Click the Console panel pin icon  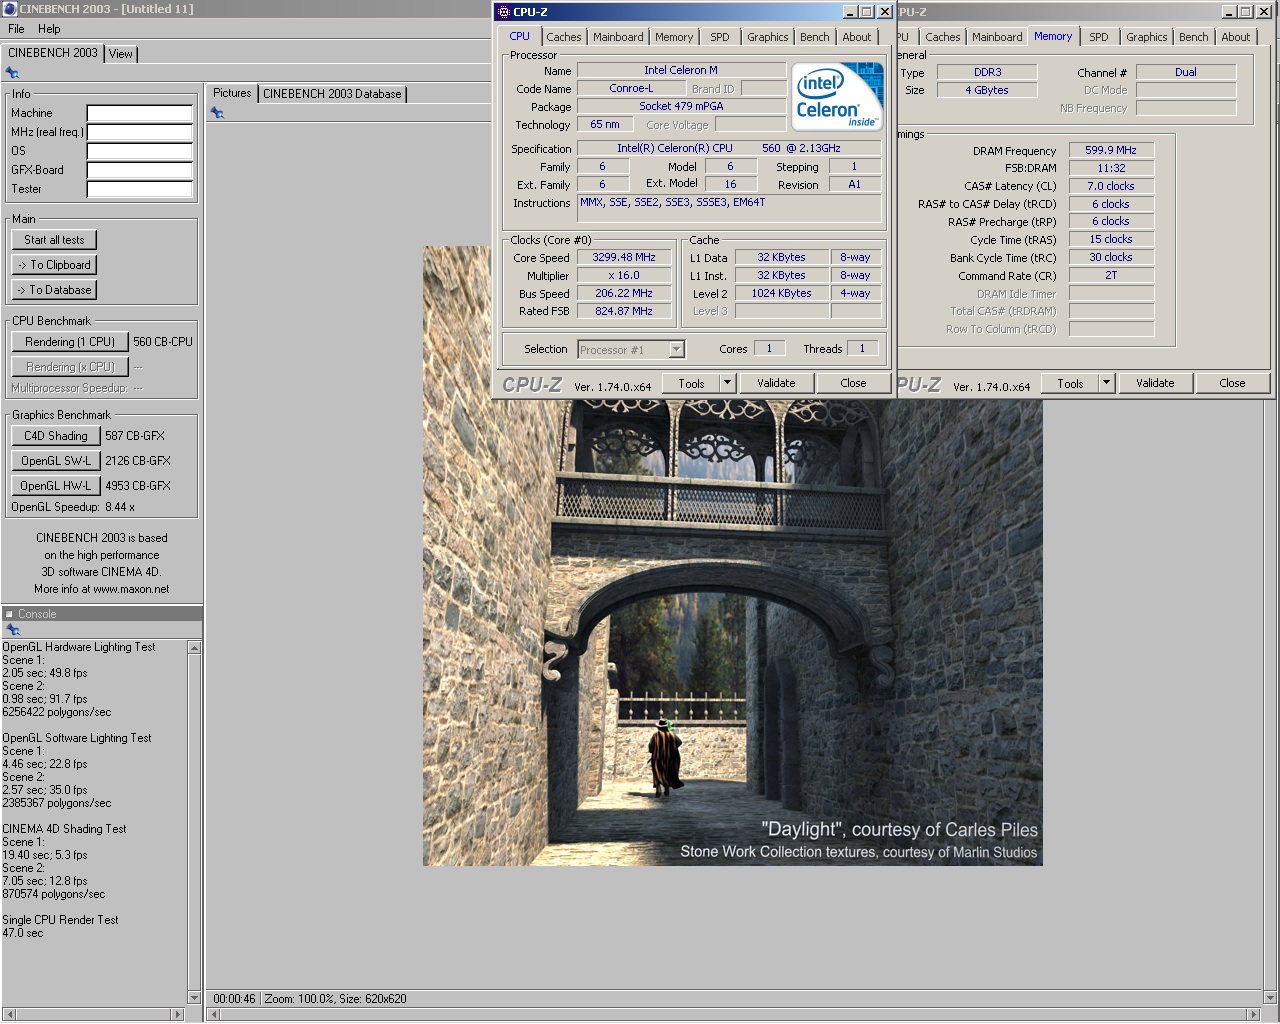click(x=13, y=630)
